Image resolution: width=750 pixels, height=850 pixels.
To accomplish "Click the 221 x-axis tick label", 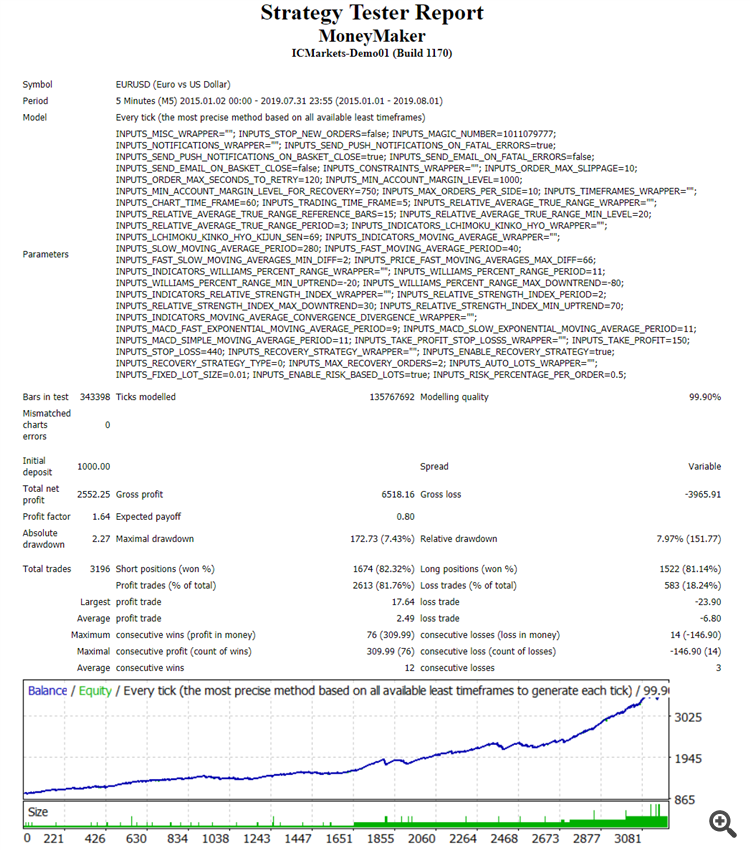I will 54,839.
